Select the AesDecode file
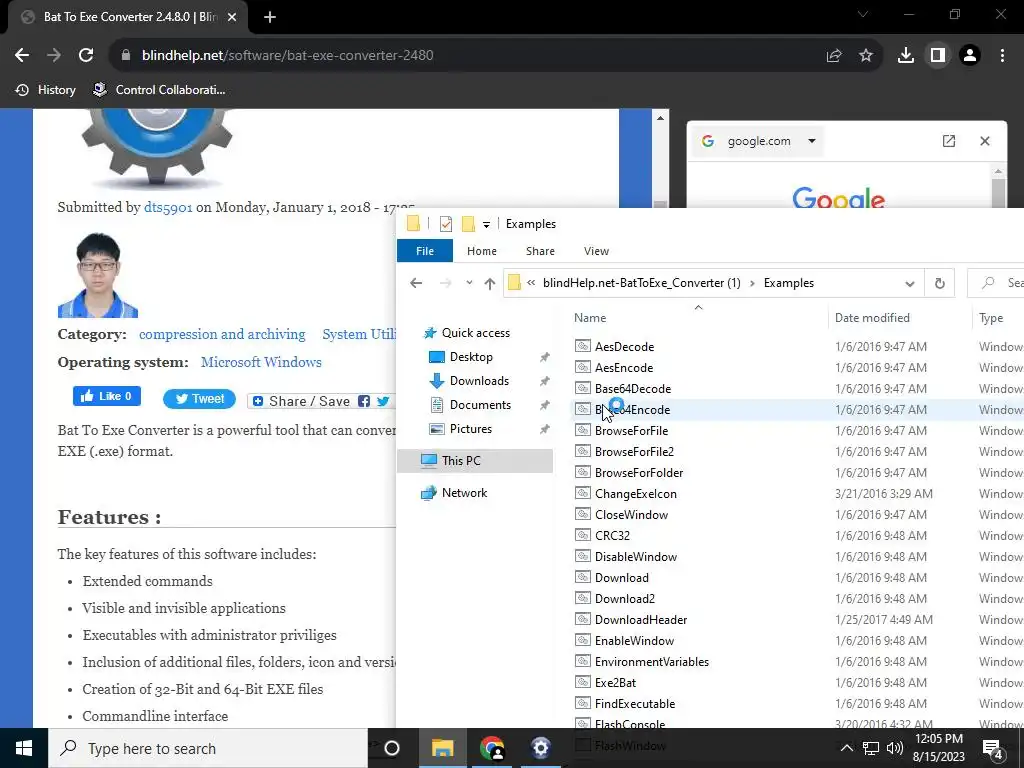 (624, 347)
